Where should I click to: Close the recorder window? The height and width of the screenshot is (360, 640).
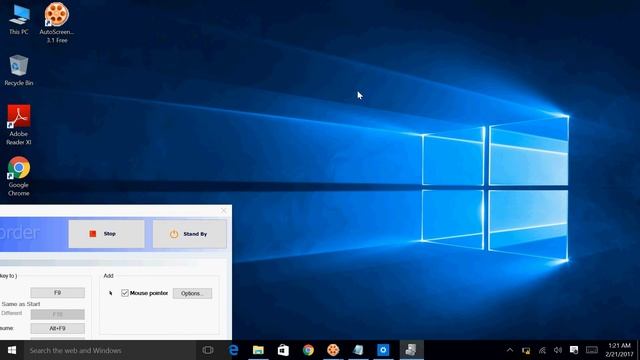(x=223, y=210)
